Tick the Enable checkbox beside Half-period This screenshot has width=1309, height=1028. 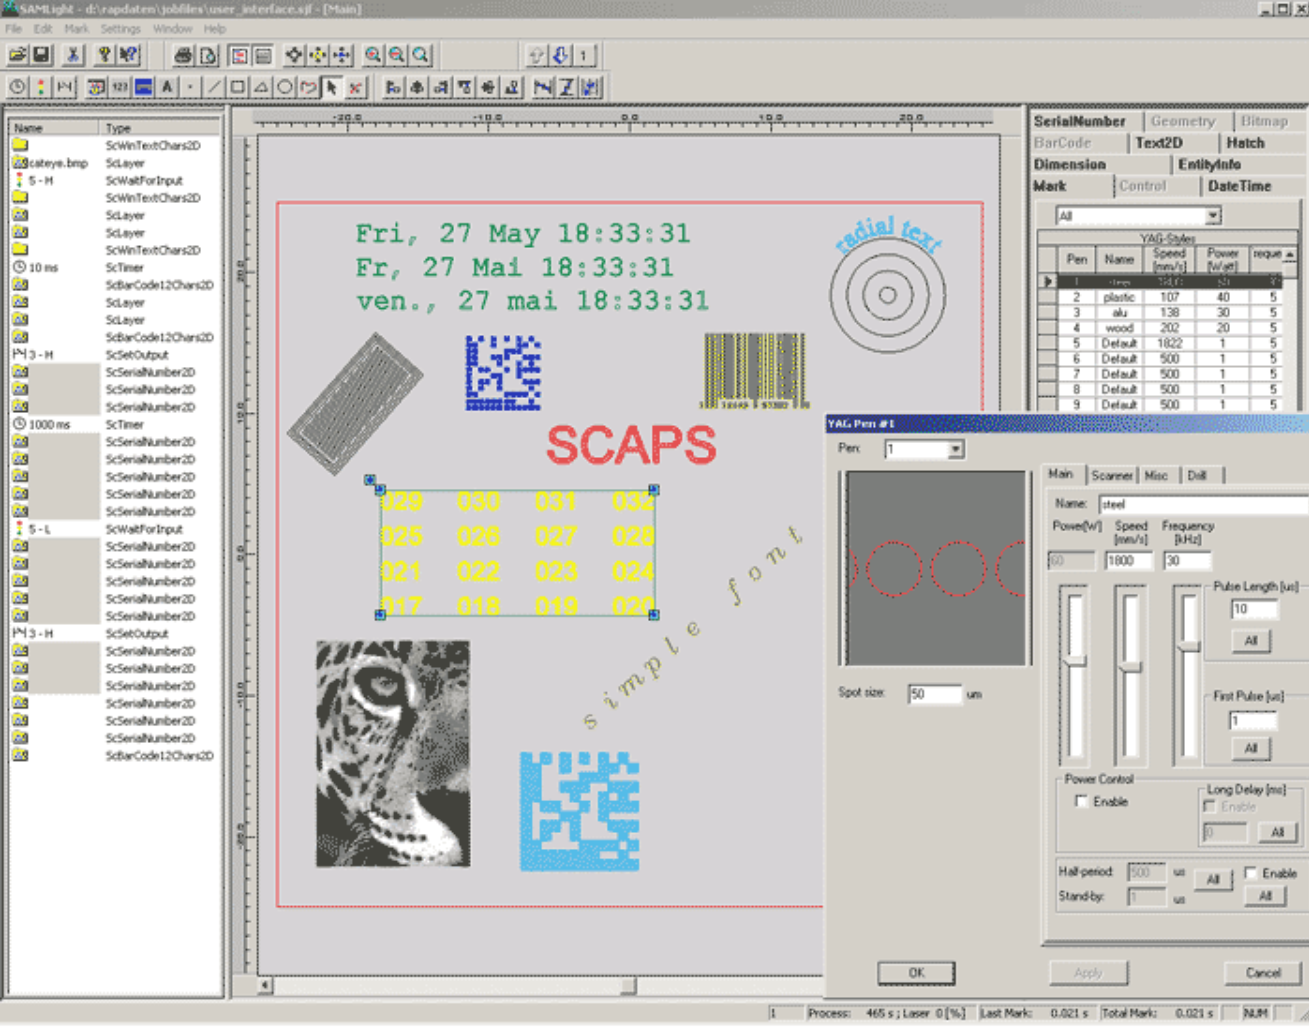pyautogui.click(x=1250, y=873)
